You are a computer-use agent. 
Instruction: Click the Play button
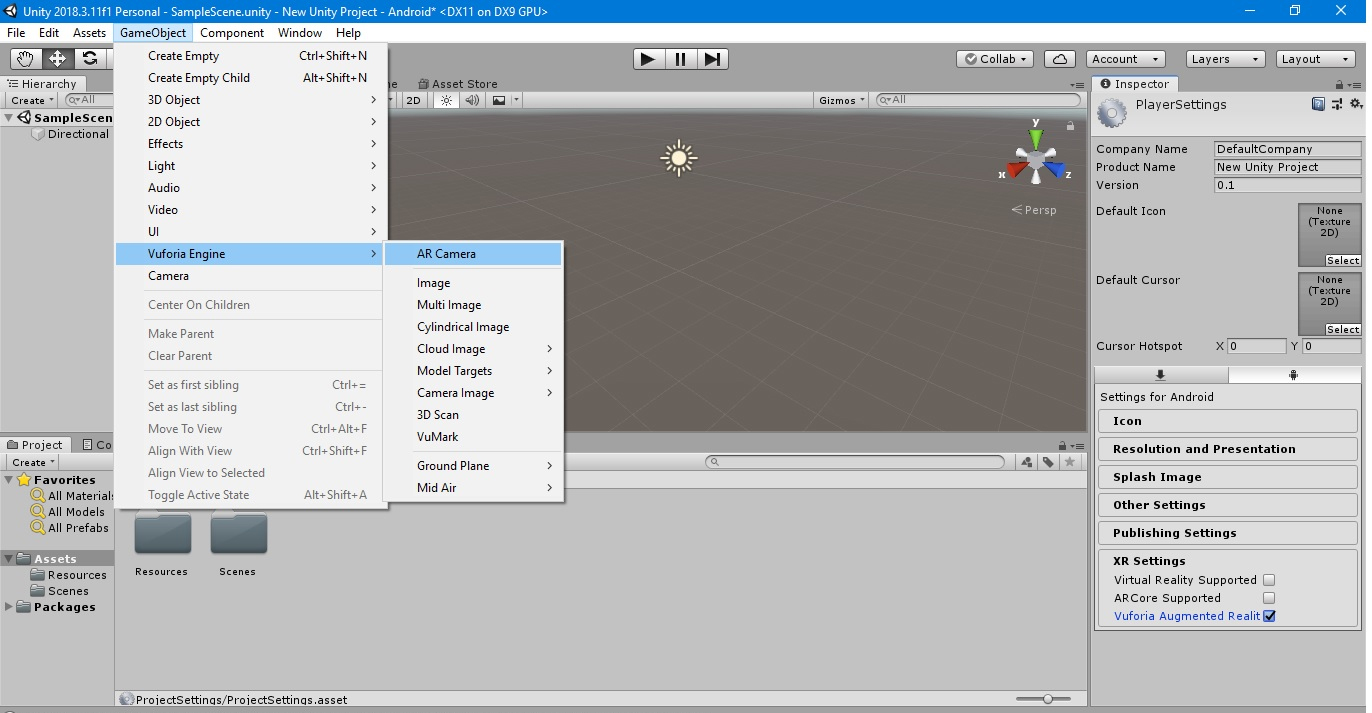[x=648, y=59]
